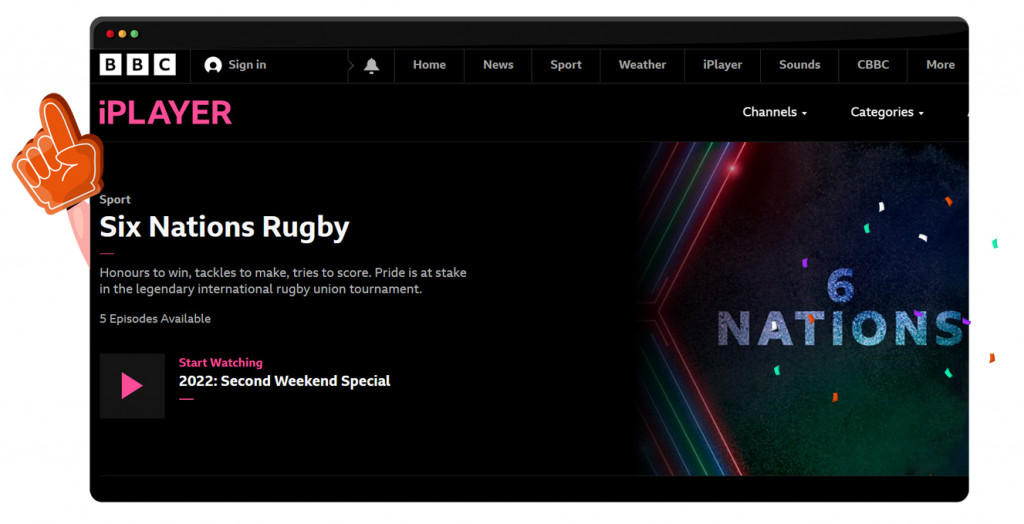This screenshot has height=524, width=1024.
Task: Play the Second Weekend Special episode
Action: [x=132, y=385]
